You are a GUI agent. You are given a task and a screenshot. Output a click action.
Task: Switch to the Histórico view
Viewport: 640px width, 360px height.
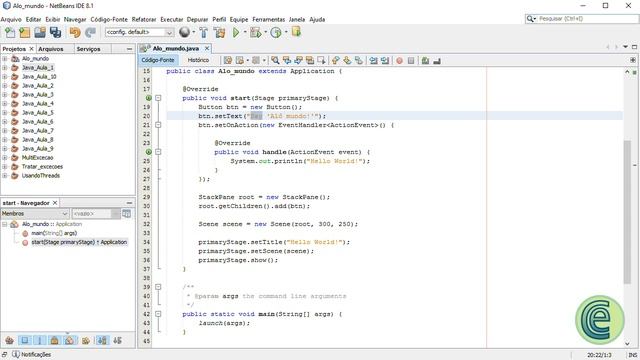coord(198,60)
